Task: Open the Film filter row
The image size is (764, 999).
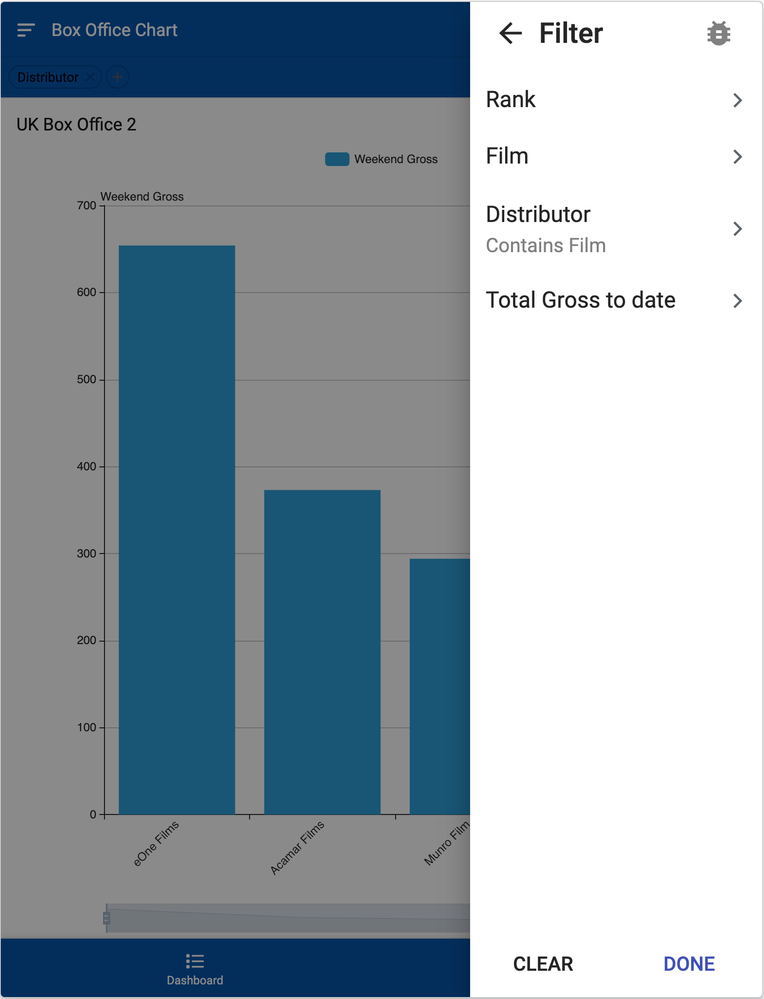Action: click(x=616, y=157)
